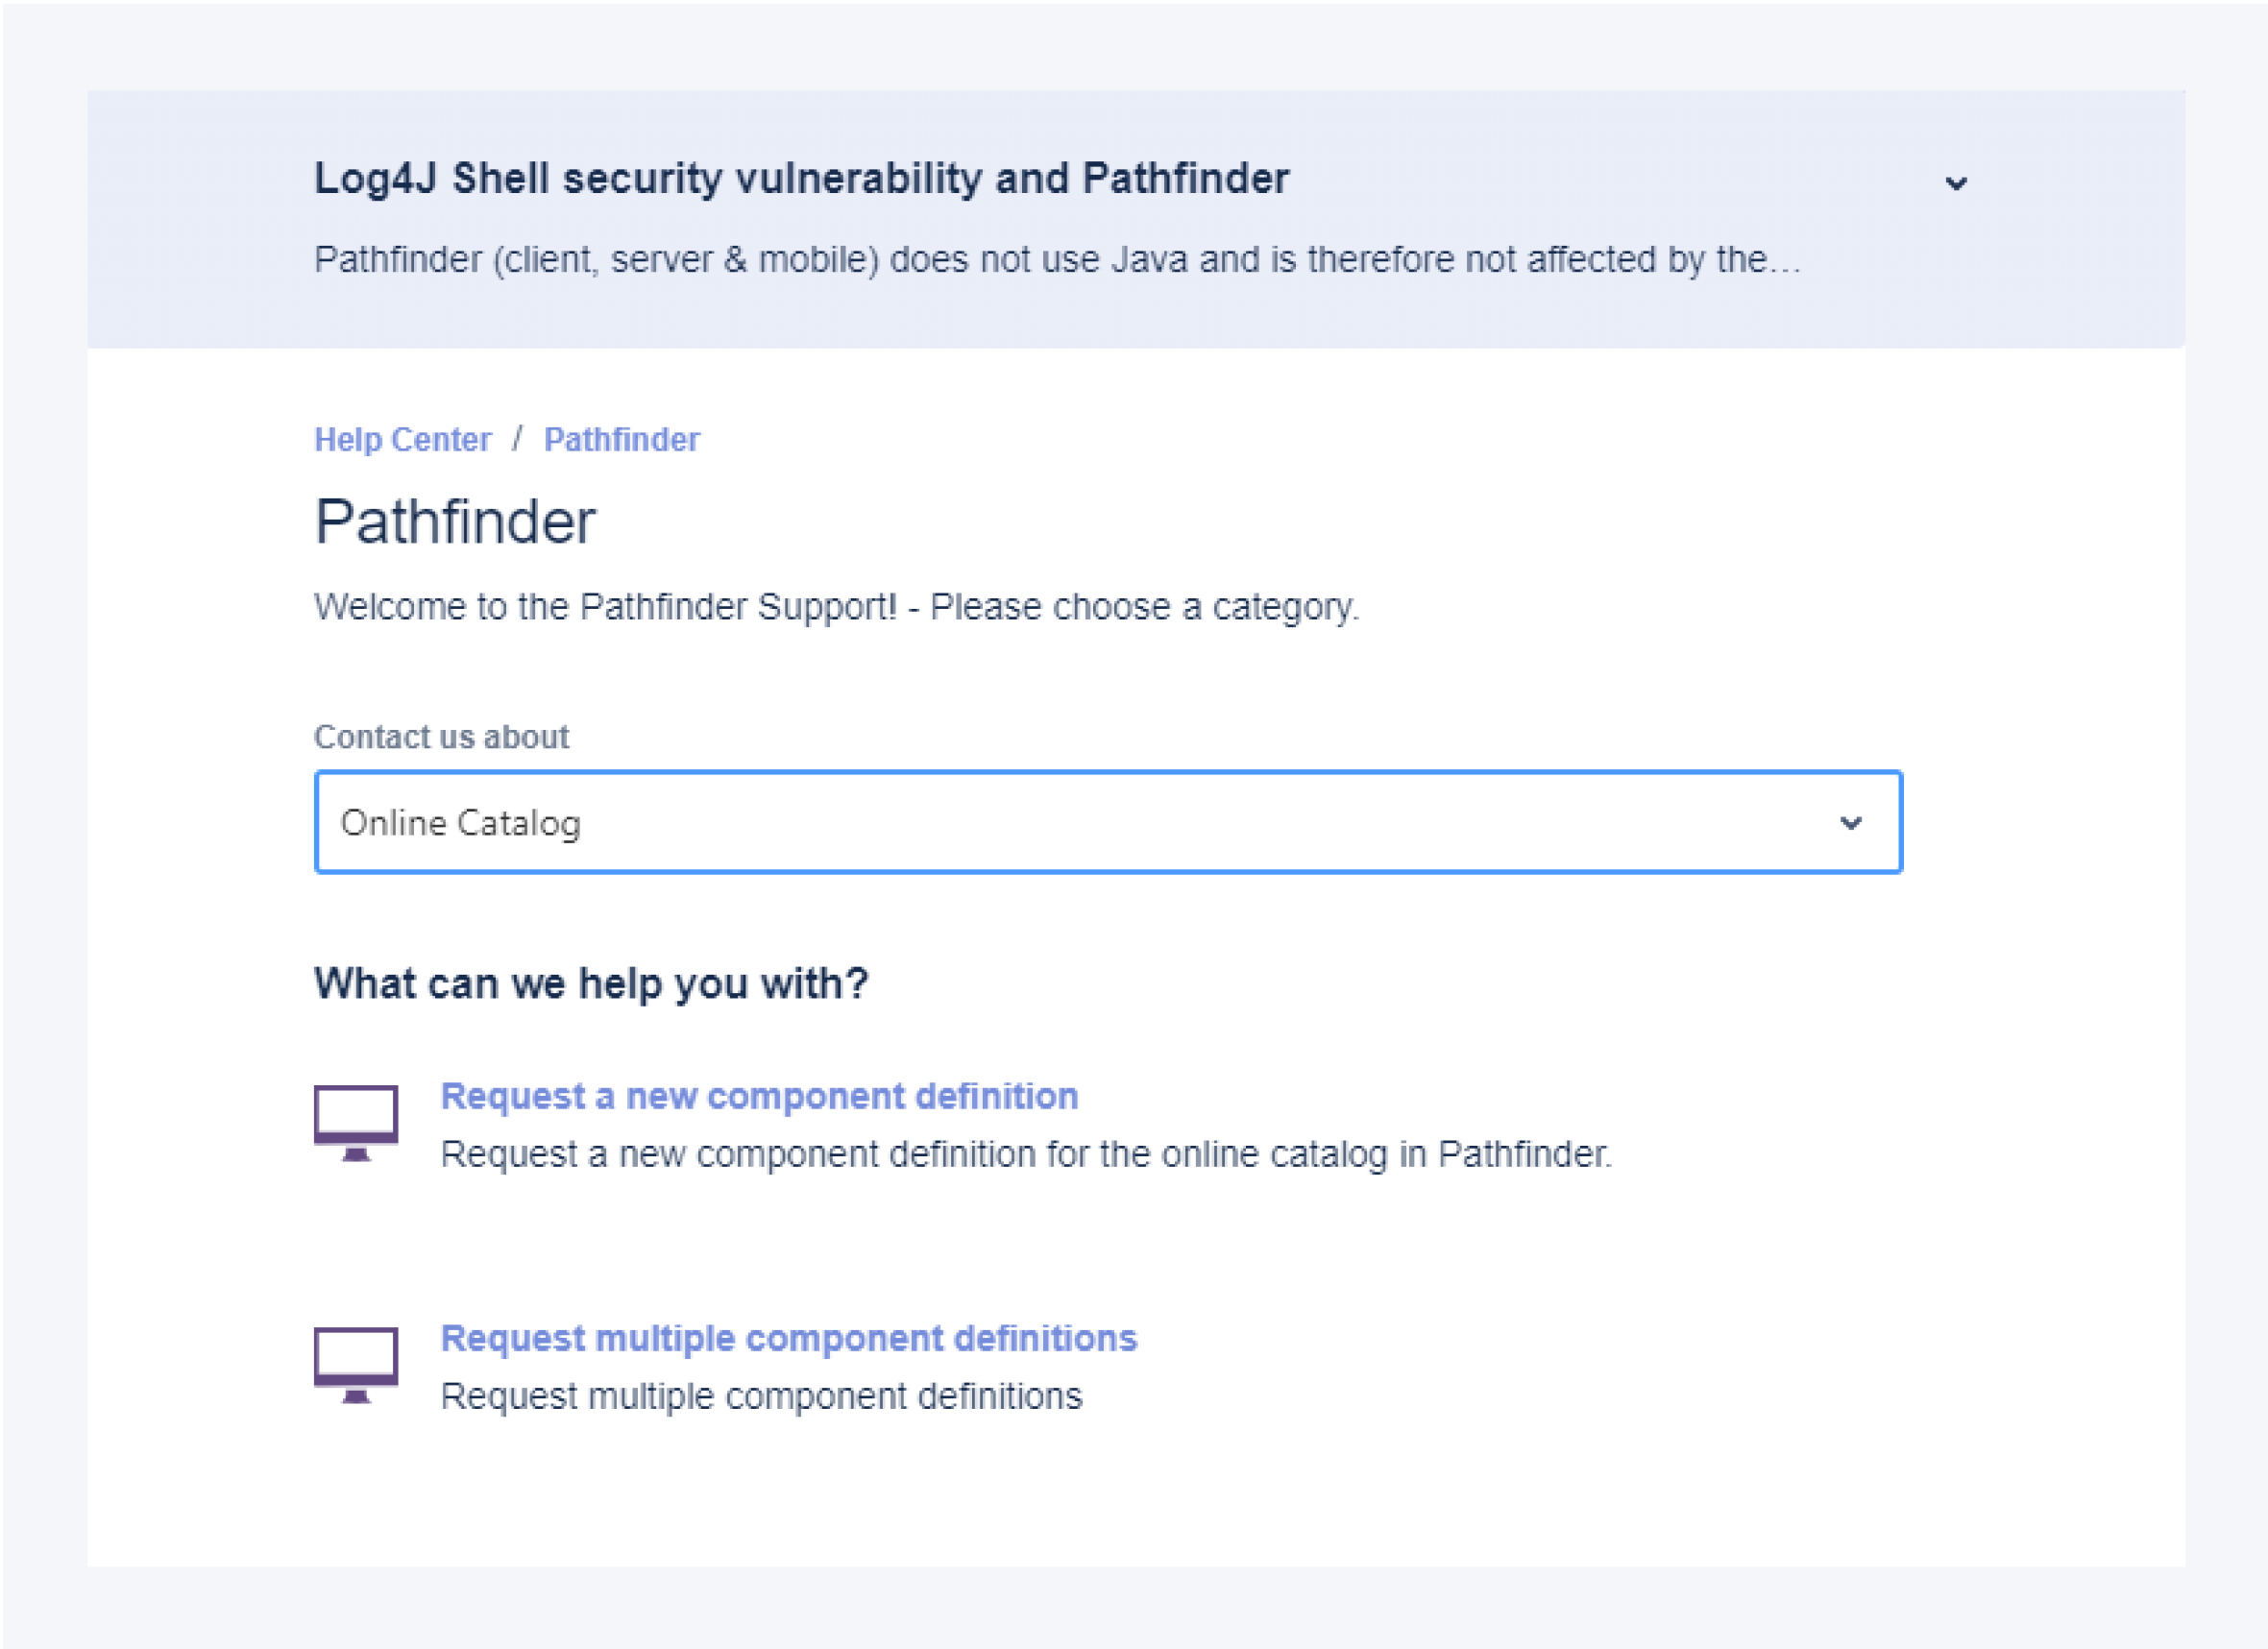The height and width of the screenshot is (1649, 2268).
Task: Open the Pathfinder breadcrumb link
Action: point(621,439)
